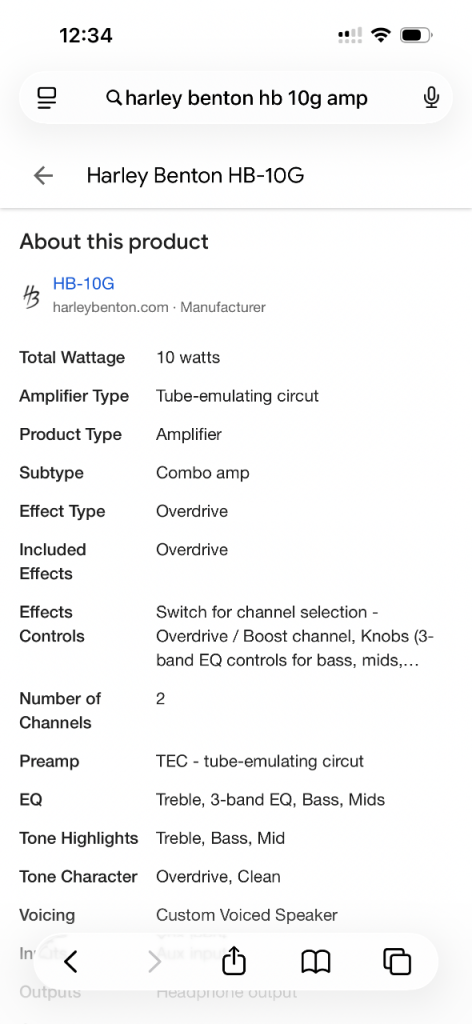The image size is (472, 1024).
Task: Tap the Harley Benton HB-10G page title
Action: click(195, 175)
